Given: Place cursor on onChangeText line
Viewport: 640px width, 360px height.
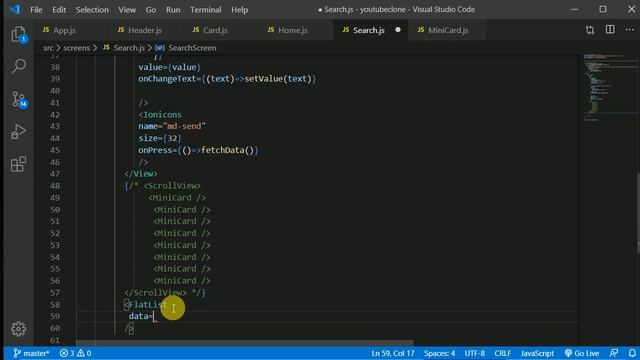Looking at the screenshot, I should coord(227,79).
